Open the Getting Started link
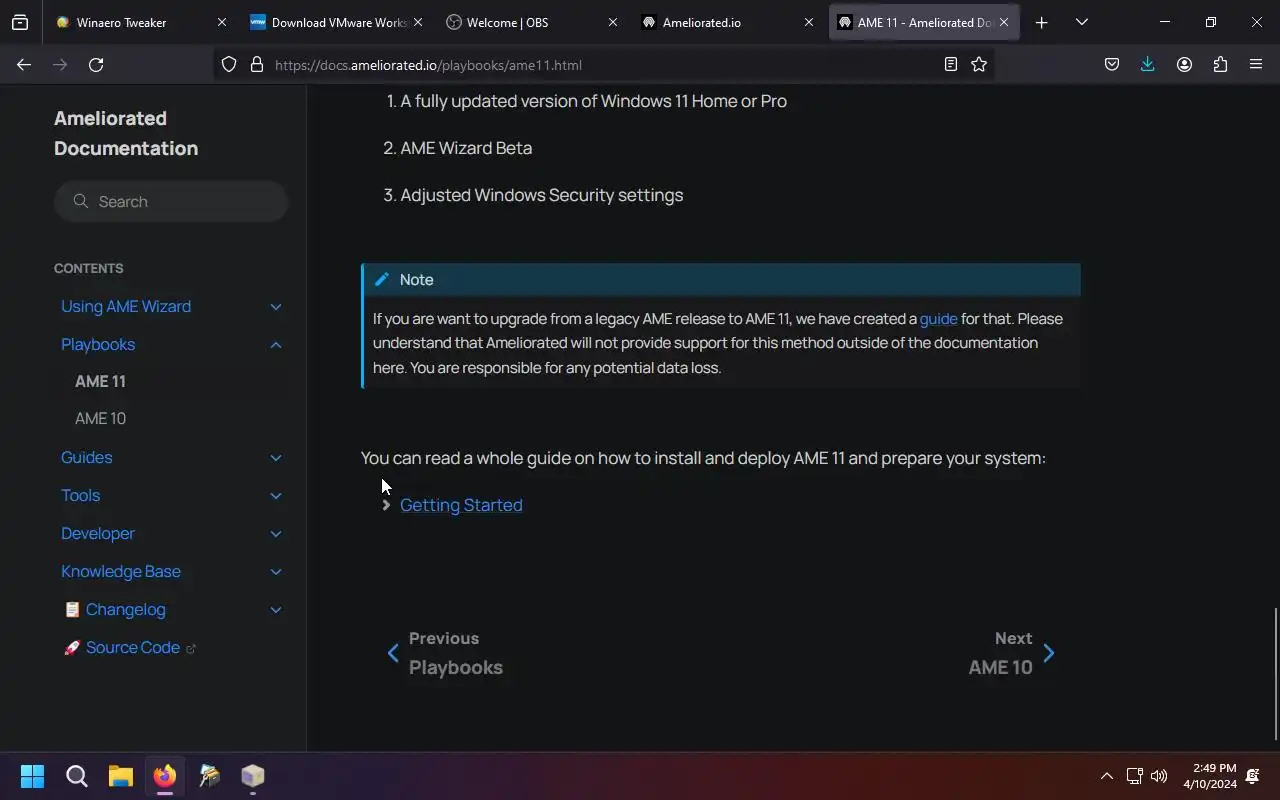 (461, 506)
